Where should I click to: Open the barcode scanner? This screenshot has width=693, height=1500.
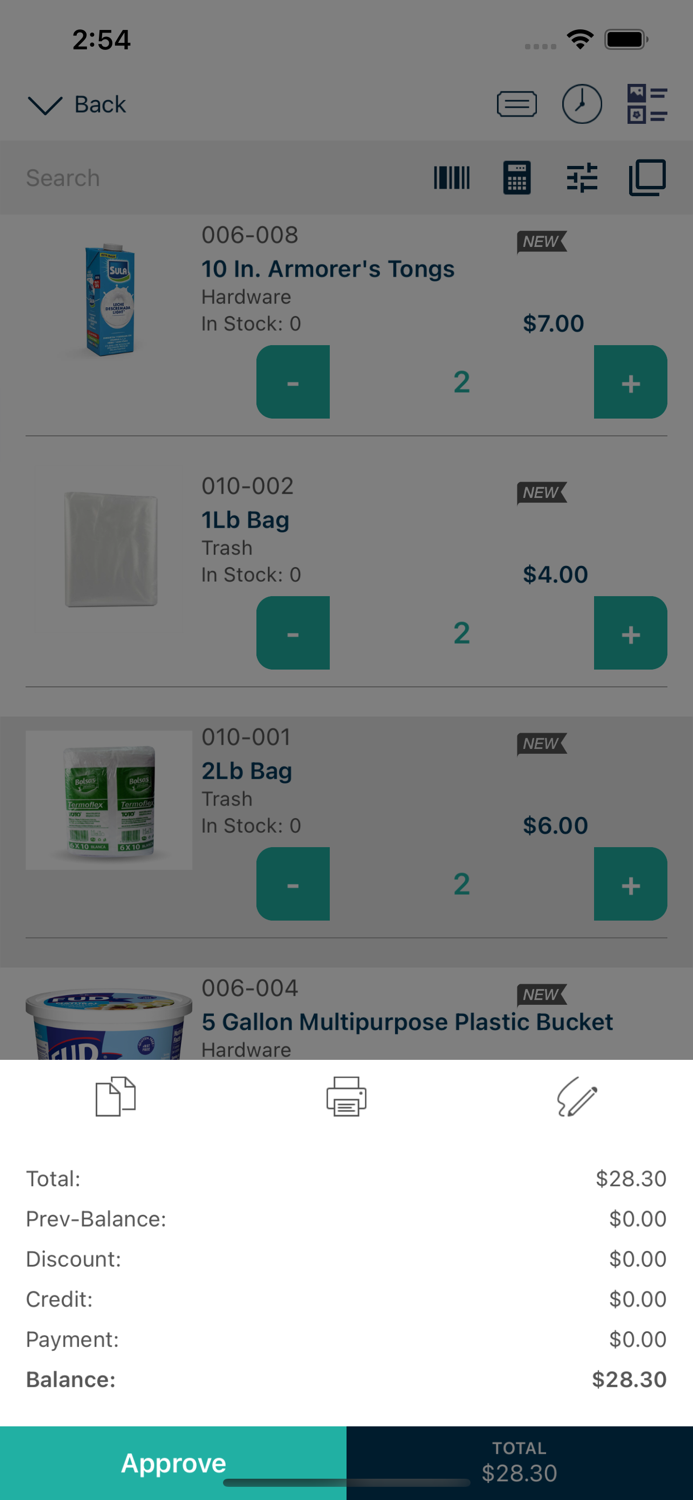(451, 178)
